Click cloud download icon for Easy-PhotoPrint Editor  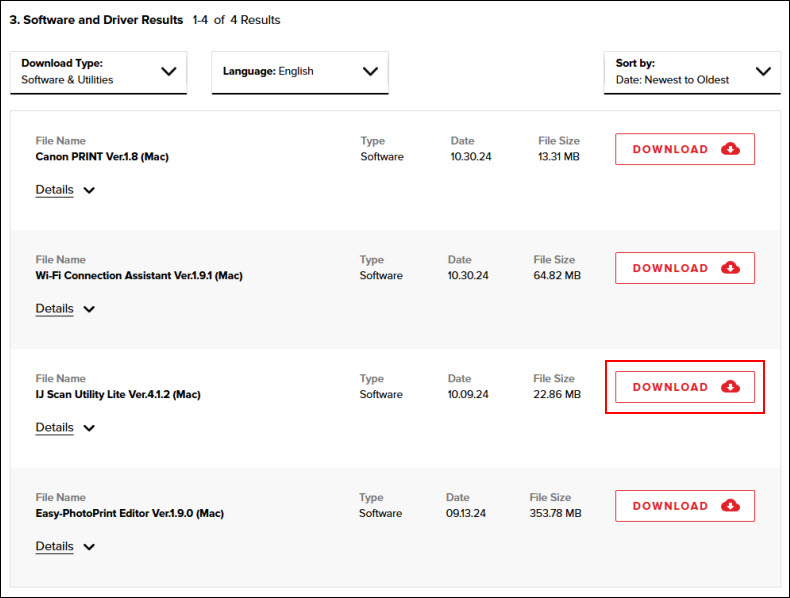point(730,506)
